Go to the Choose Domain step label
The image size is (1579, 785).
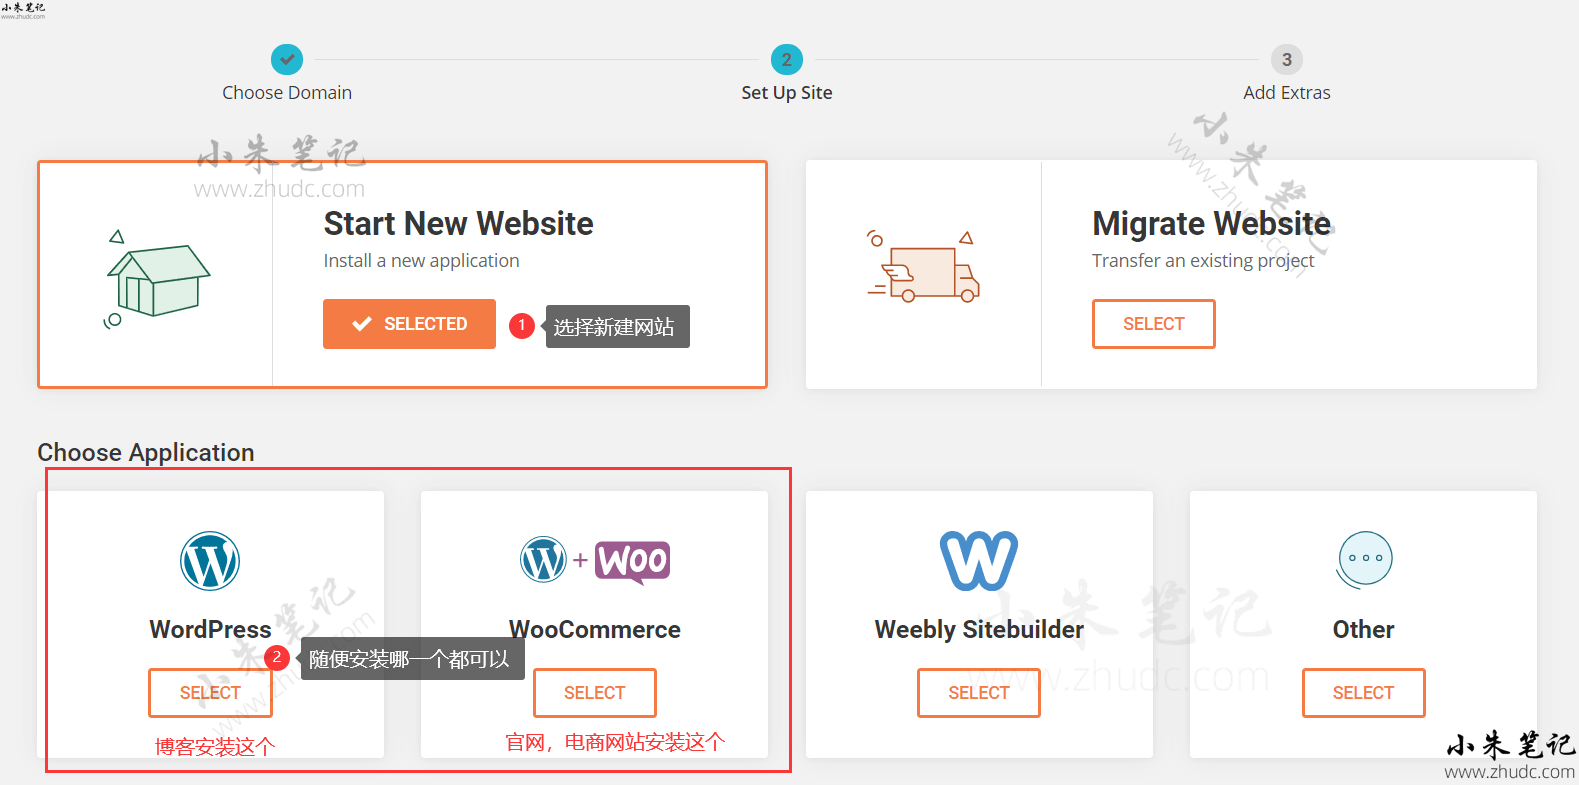point(287,93)
